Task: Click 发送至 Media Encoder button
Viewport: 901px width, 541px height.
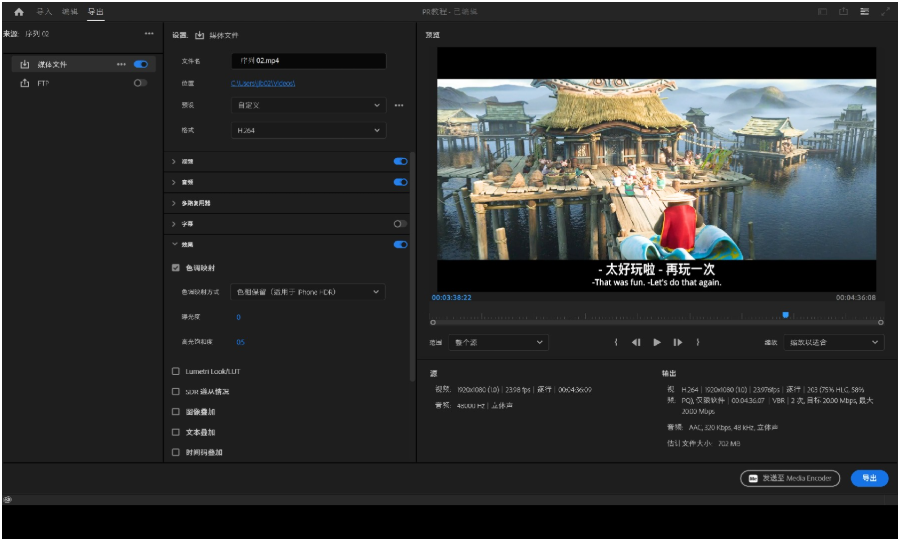Action: click(x=790, y=478)
